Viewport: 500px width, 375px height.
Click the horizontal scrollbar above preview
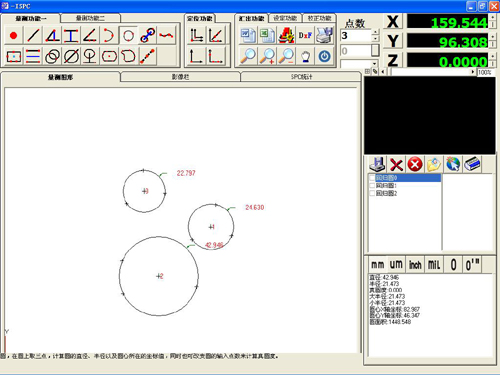[428, 72]
